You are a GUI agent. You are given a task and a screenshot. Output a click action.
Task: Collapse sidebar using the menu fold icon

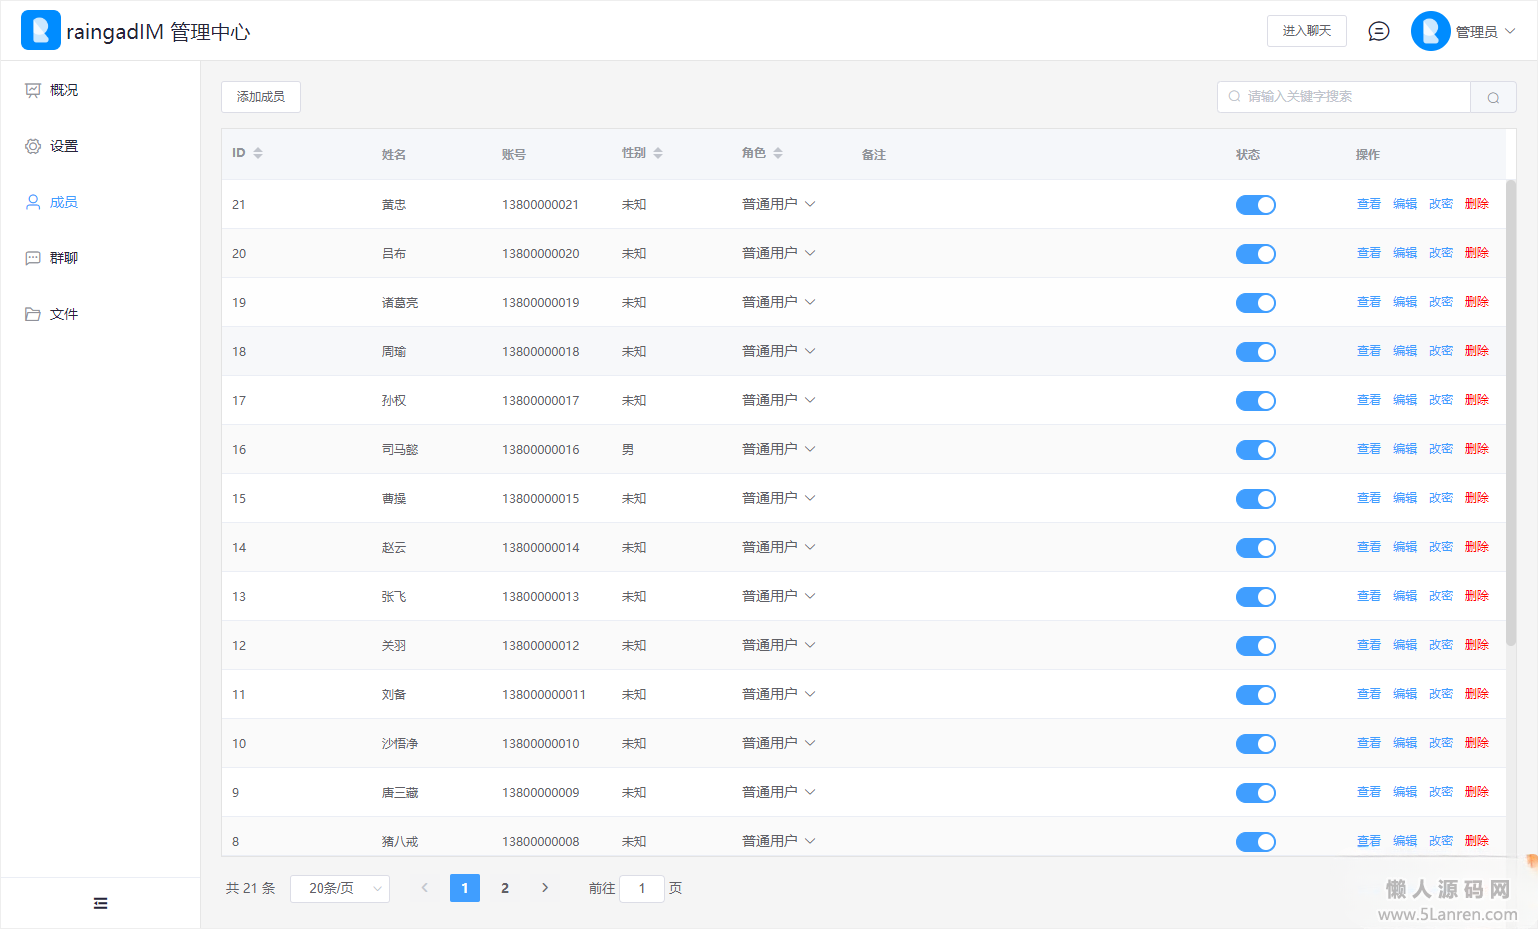100,903
